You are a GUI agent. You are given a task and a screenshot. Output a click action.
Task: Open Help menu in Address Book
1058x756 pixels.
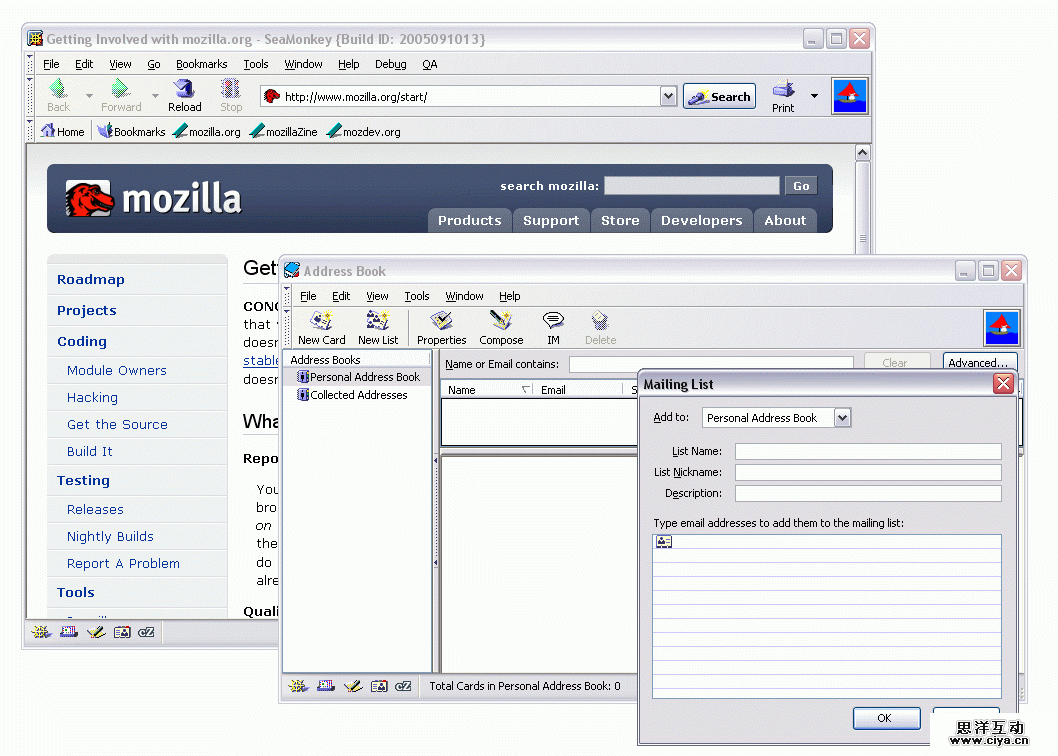[x=509, y=296]
